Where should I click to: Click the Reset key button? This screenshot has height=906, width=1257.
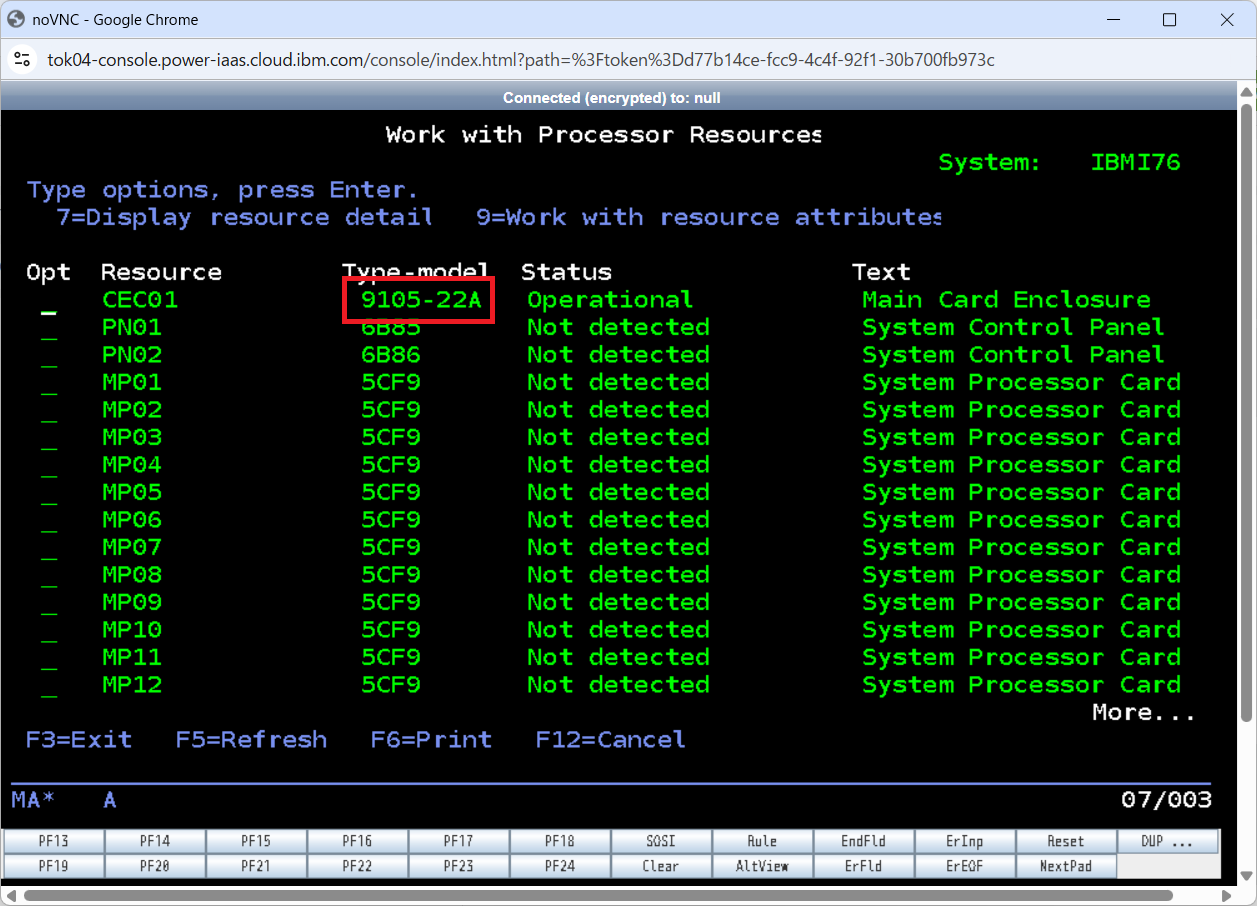1066,841
